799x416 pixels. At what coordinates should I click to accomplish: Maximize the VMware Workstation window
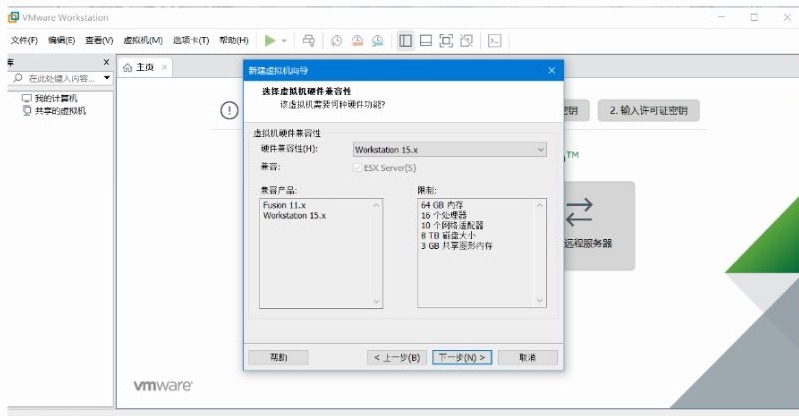point(754,17)
